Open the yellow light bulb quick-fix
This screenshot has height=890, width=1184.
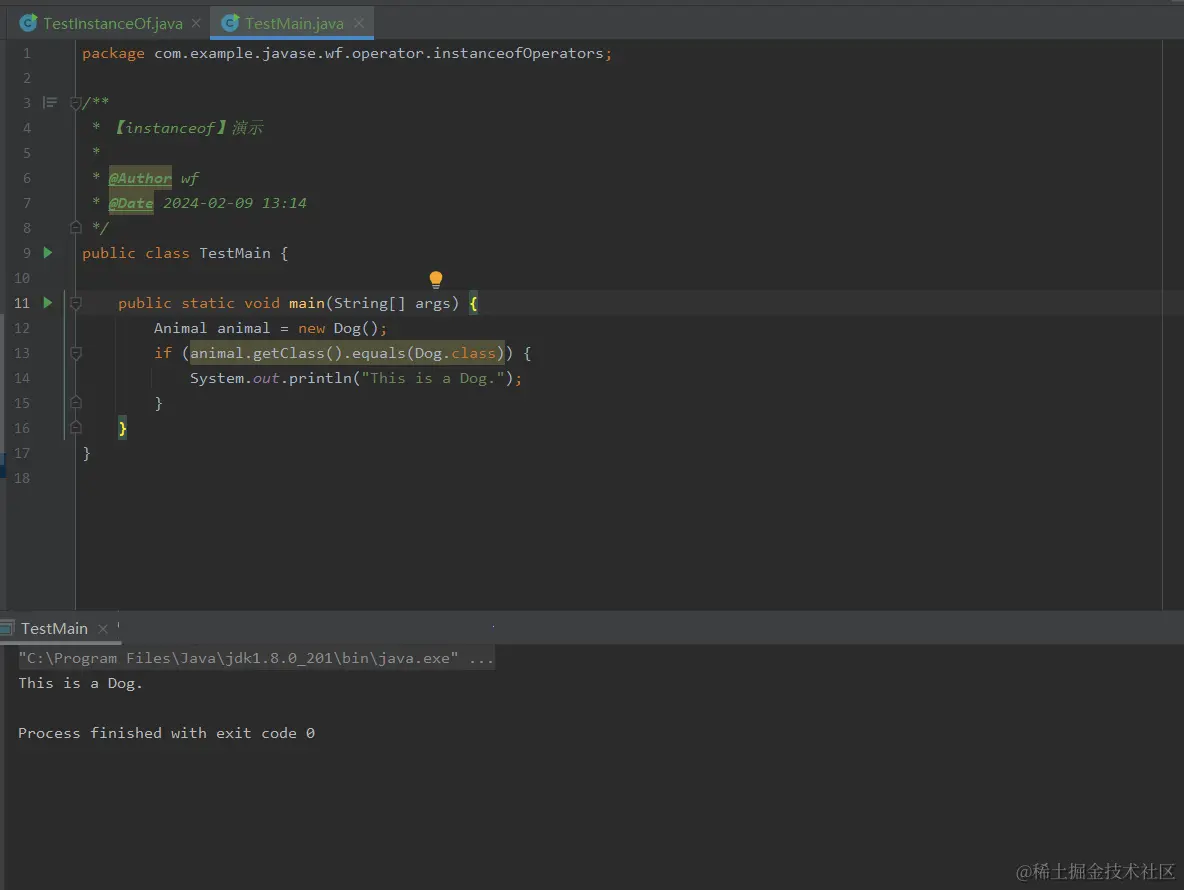click(x=436, y=280)
